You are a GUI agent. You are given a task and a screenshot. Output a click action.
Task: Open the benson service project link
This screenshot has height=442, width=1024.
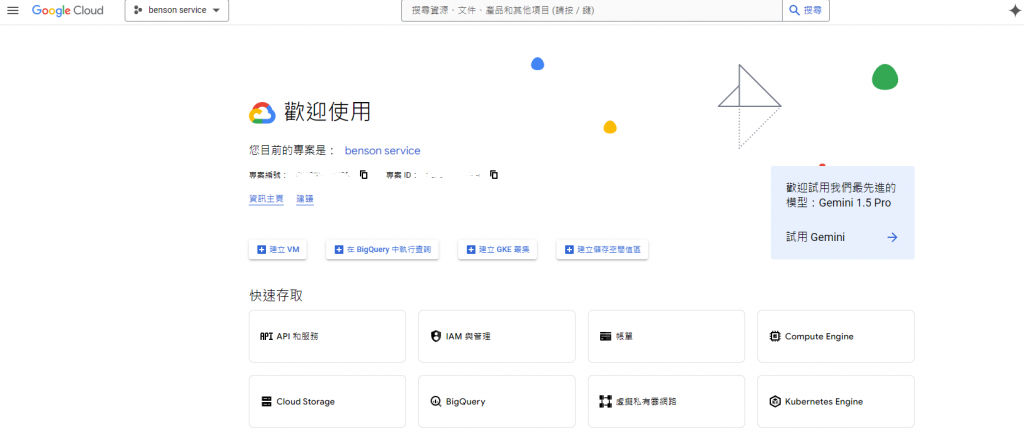coord(383,151)
